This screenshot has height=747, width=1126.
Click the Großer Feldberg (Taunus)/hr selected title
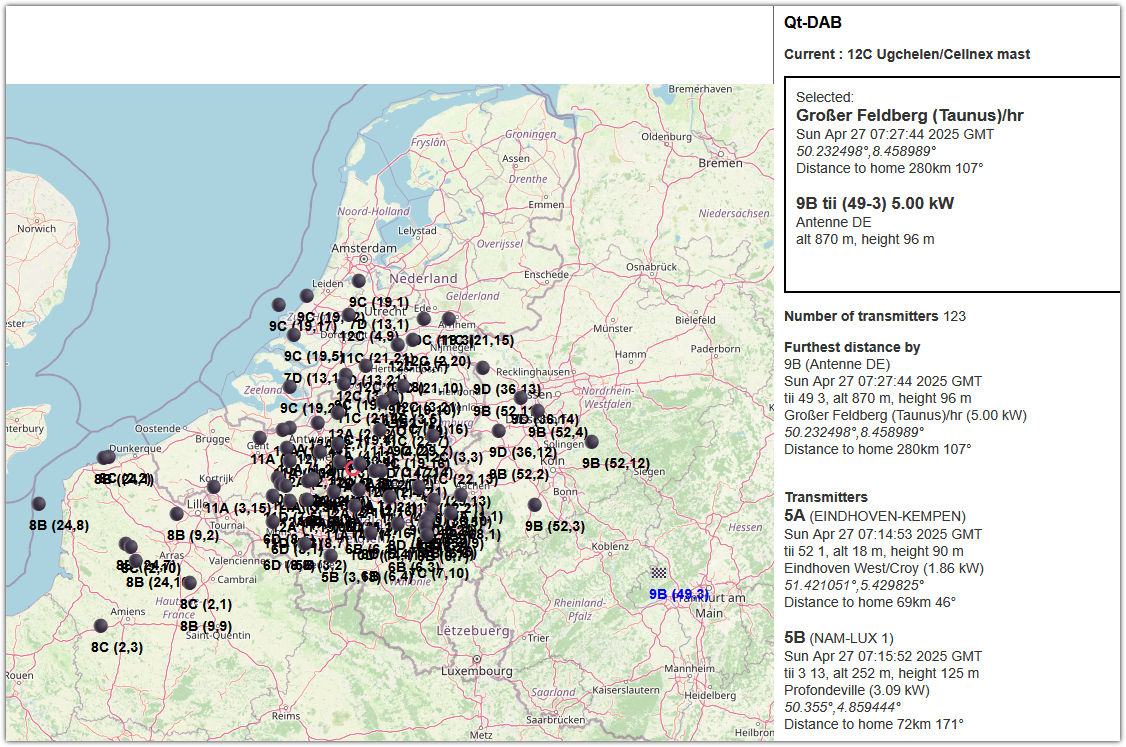[909, 116]
